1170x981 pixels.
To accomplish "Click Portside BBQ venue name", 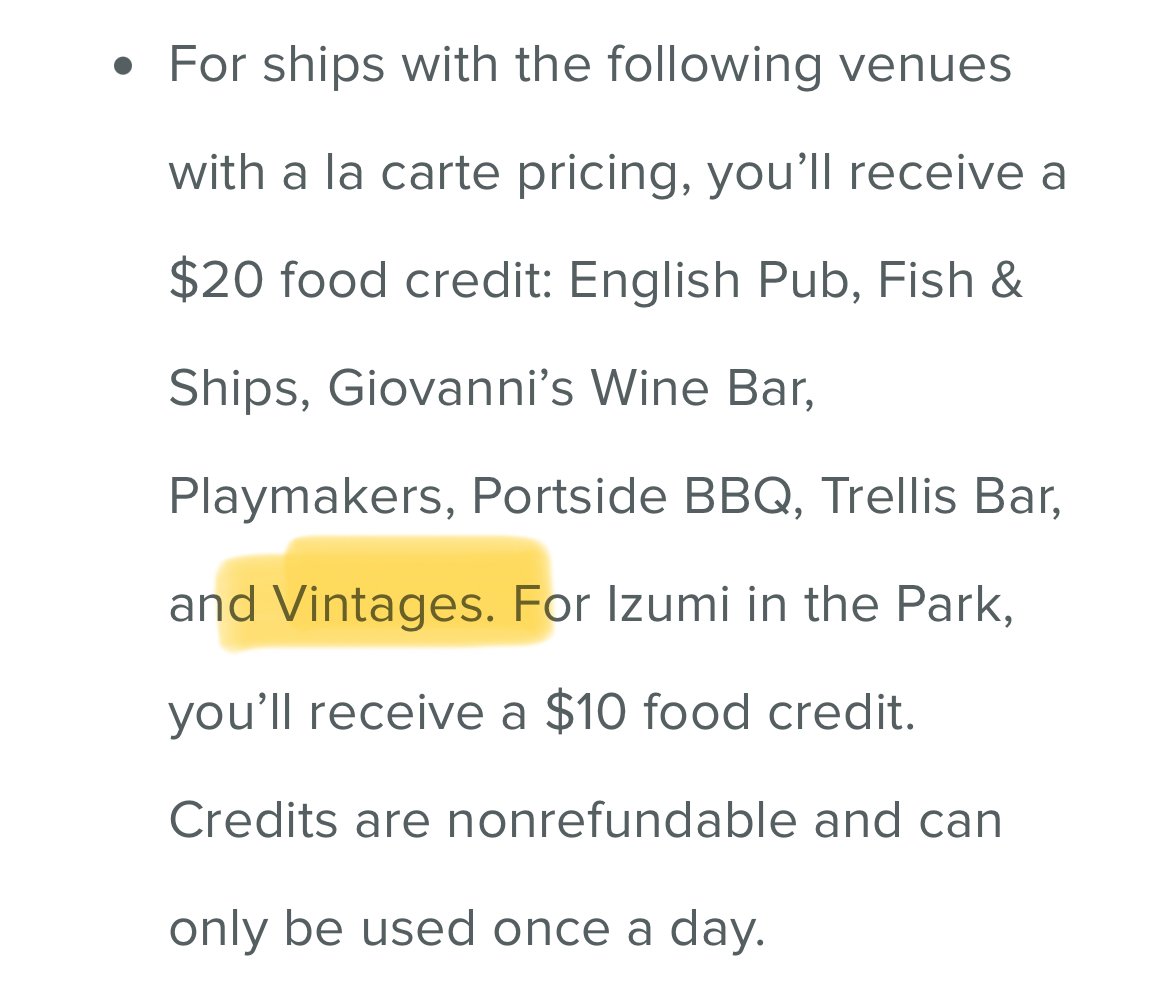I will [638, 497].
